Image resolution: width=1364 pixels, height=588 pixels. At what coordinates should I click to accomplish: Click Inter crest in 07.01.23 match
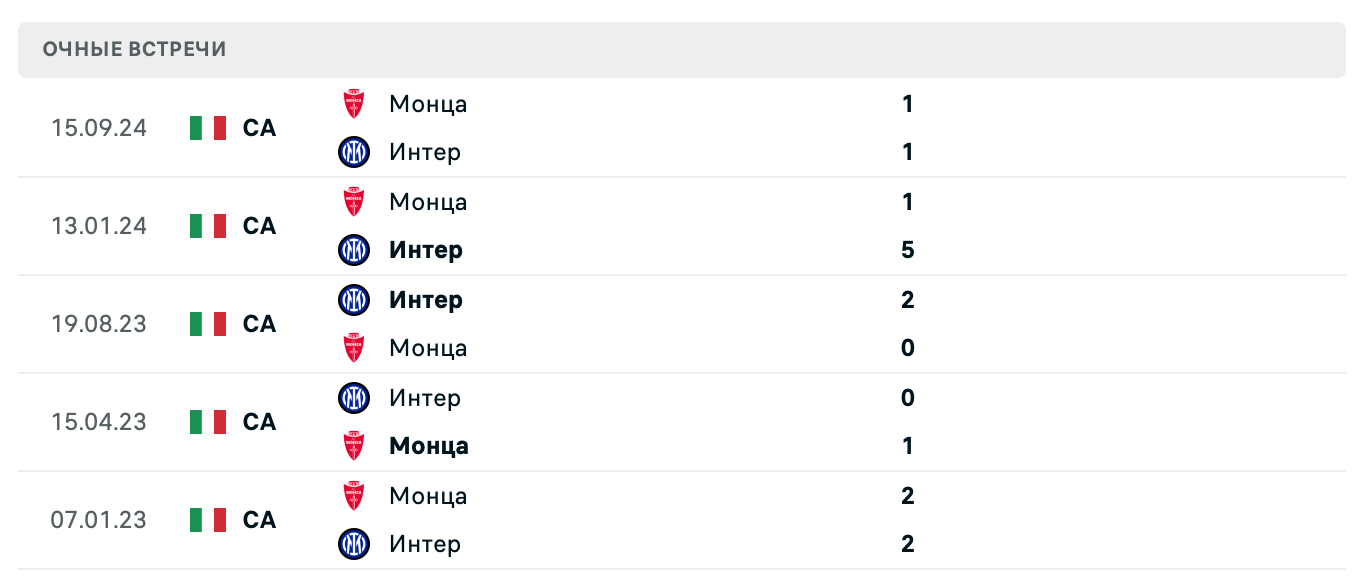pyautogui.click(x=353, y=544)
